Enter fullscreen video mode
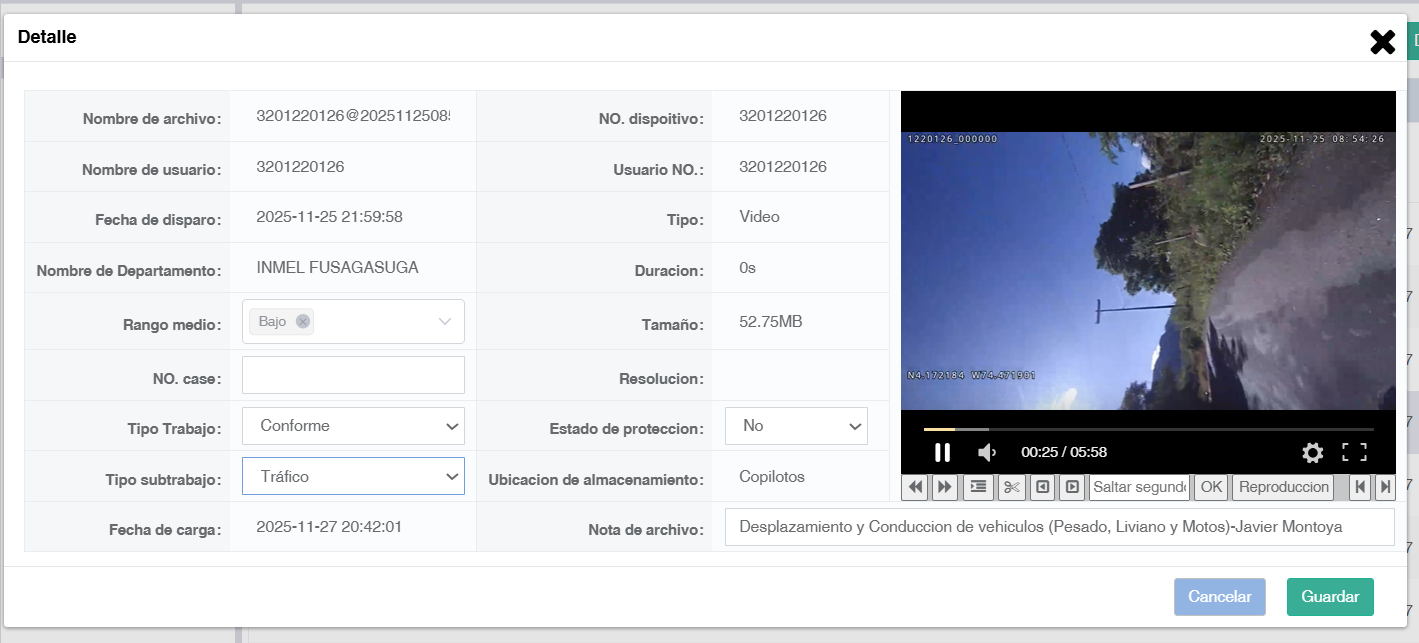Viewport: 1419px width, 643px height. [1354, 452]
